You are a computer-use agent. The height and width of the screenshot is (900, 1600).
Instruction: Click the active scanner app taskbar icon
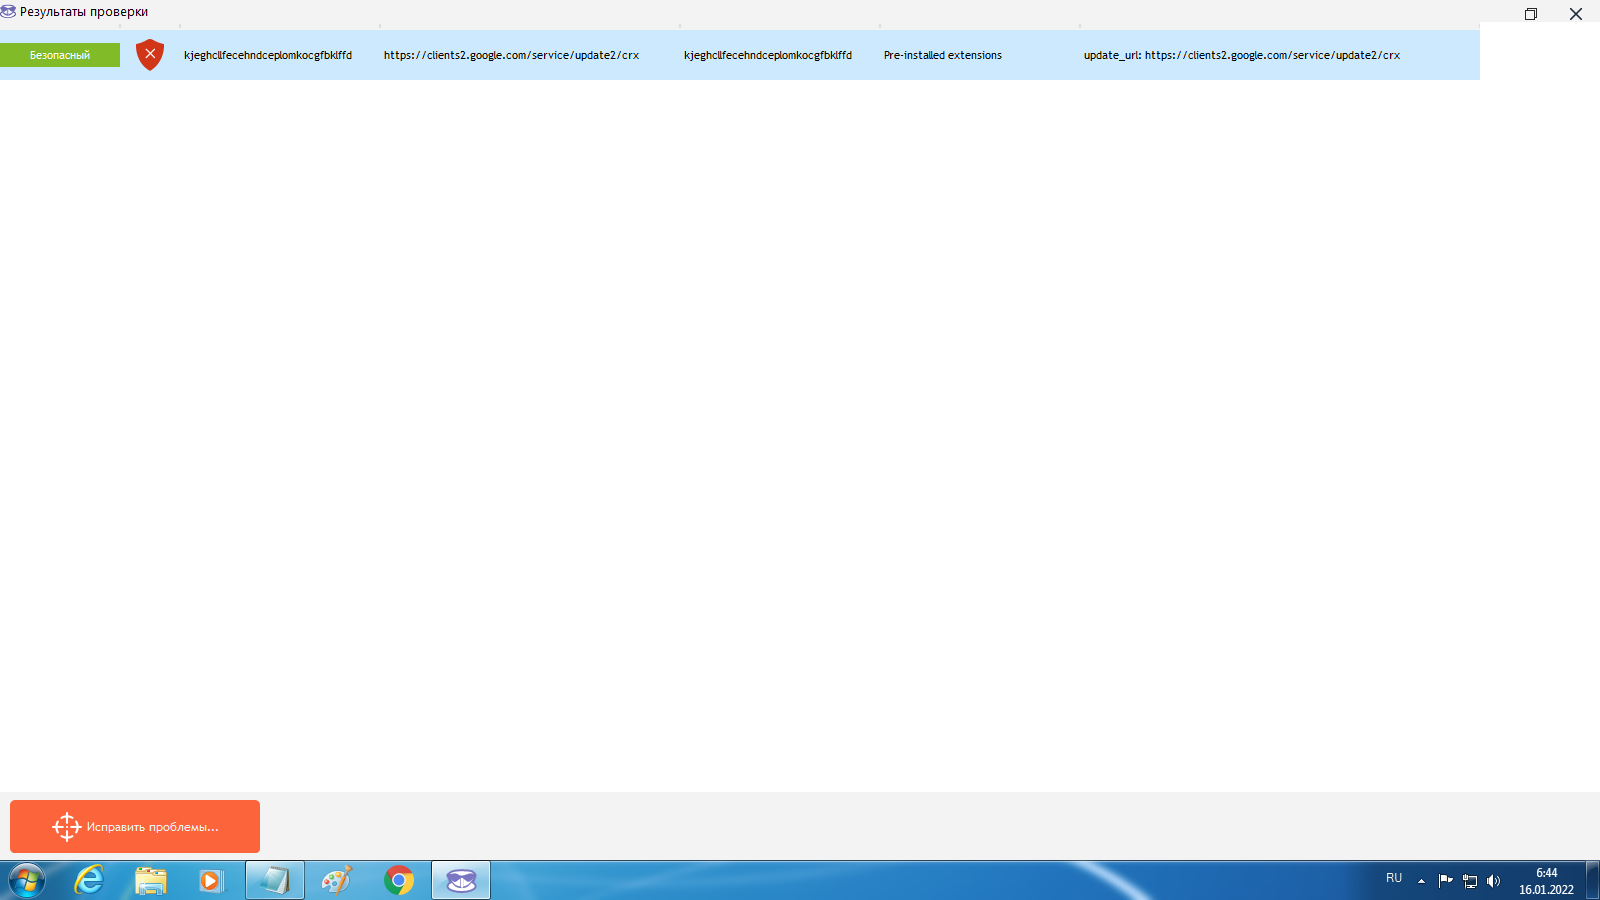coord(461,880)
